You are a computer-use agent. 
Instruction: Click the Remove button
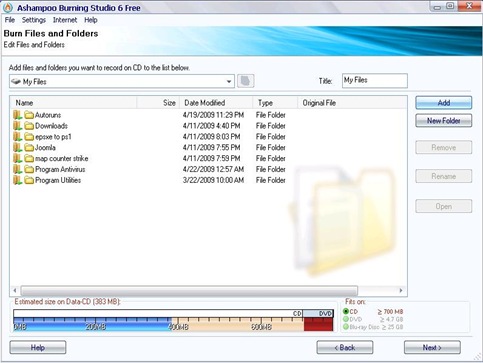pyautogui.click(x=444, y=147)
